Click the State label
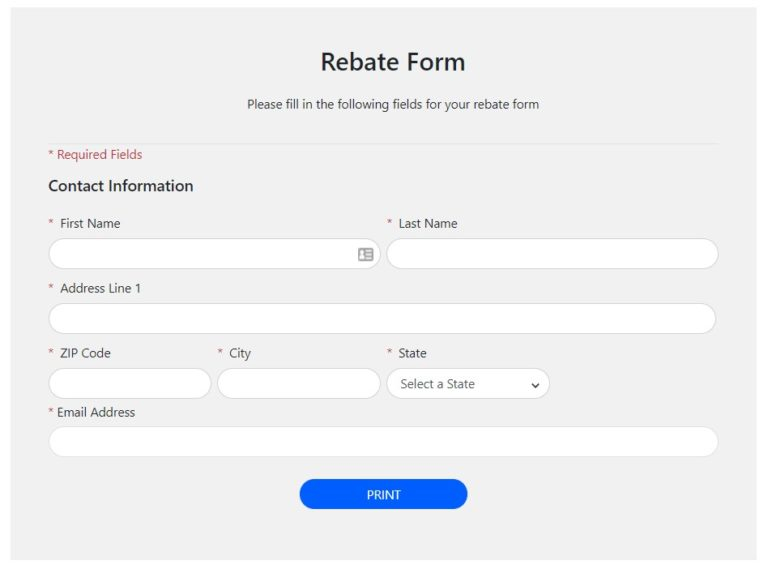Image resolution: width=768 pixels, height=569 pixels. [412, 353]
